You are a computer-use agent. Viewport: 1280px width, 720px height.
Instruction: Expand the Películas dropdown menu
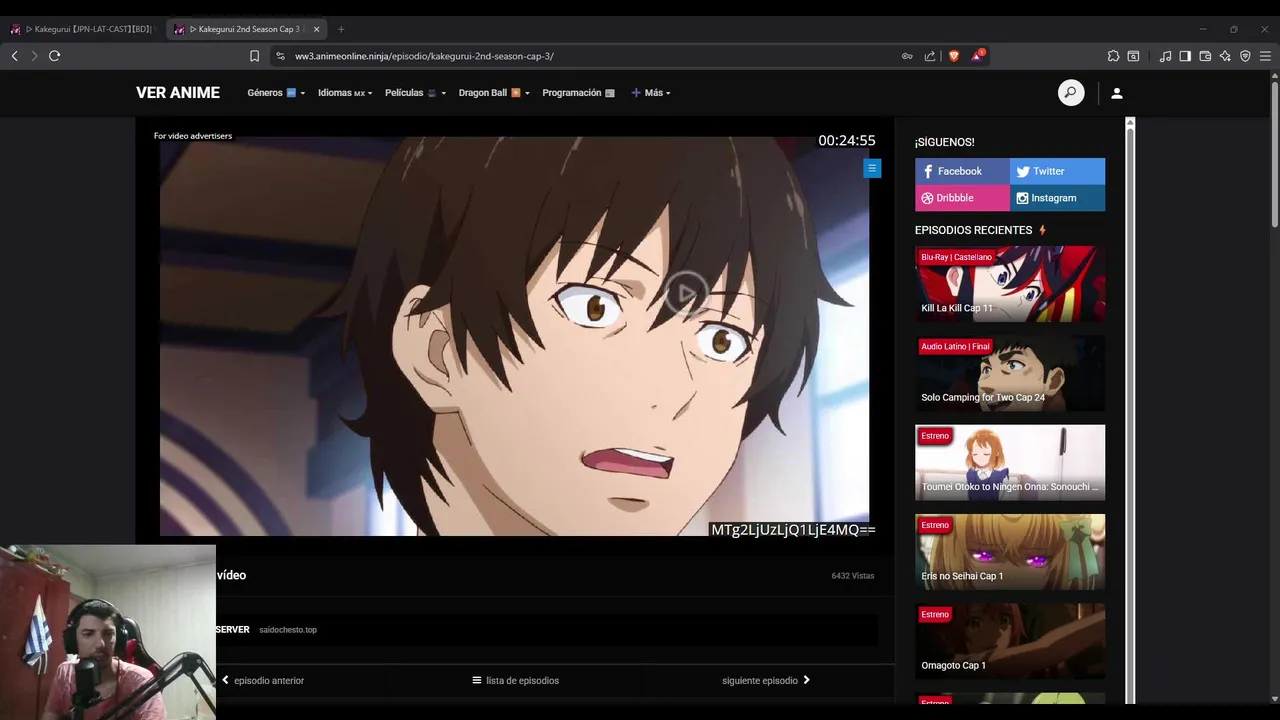pyautogui.click(x=415, y=93)
